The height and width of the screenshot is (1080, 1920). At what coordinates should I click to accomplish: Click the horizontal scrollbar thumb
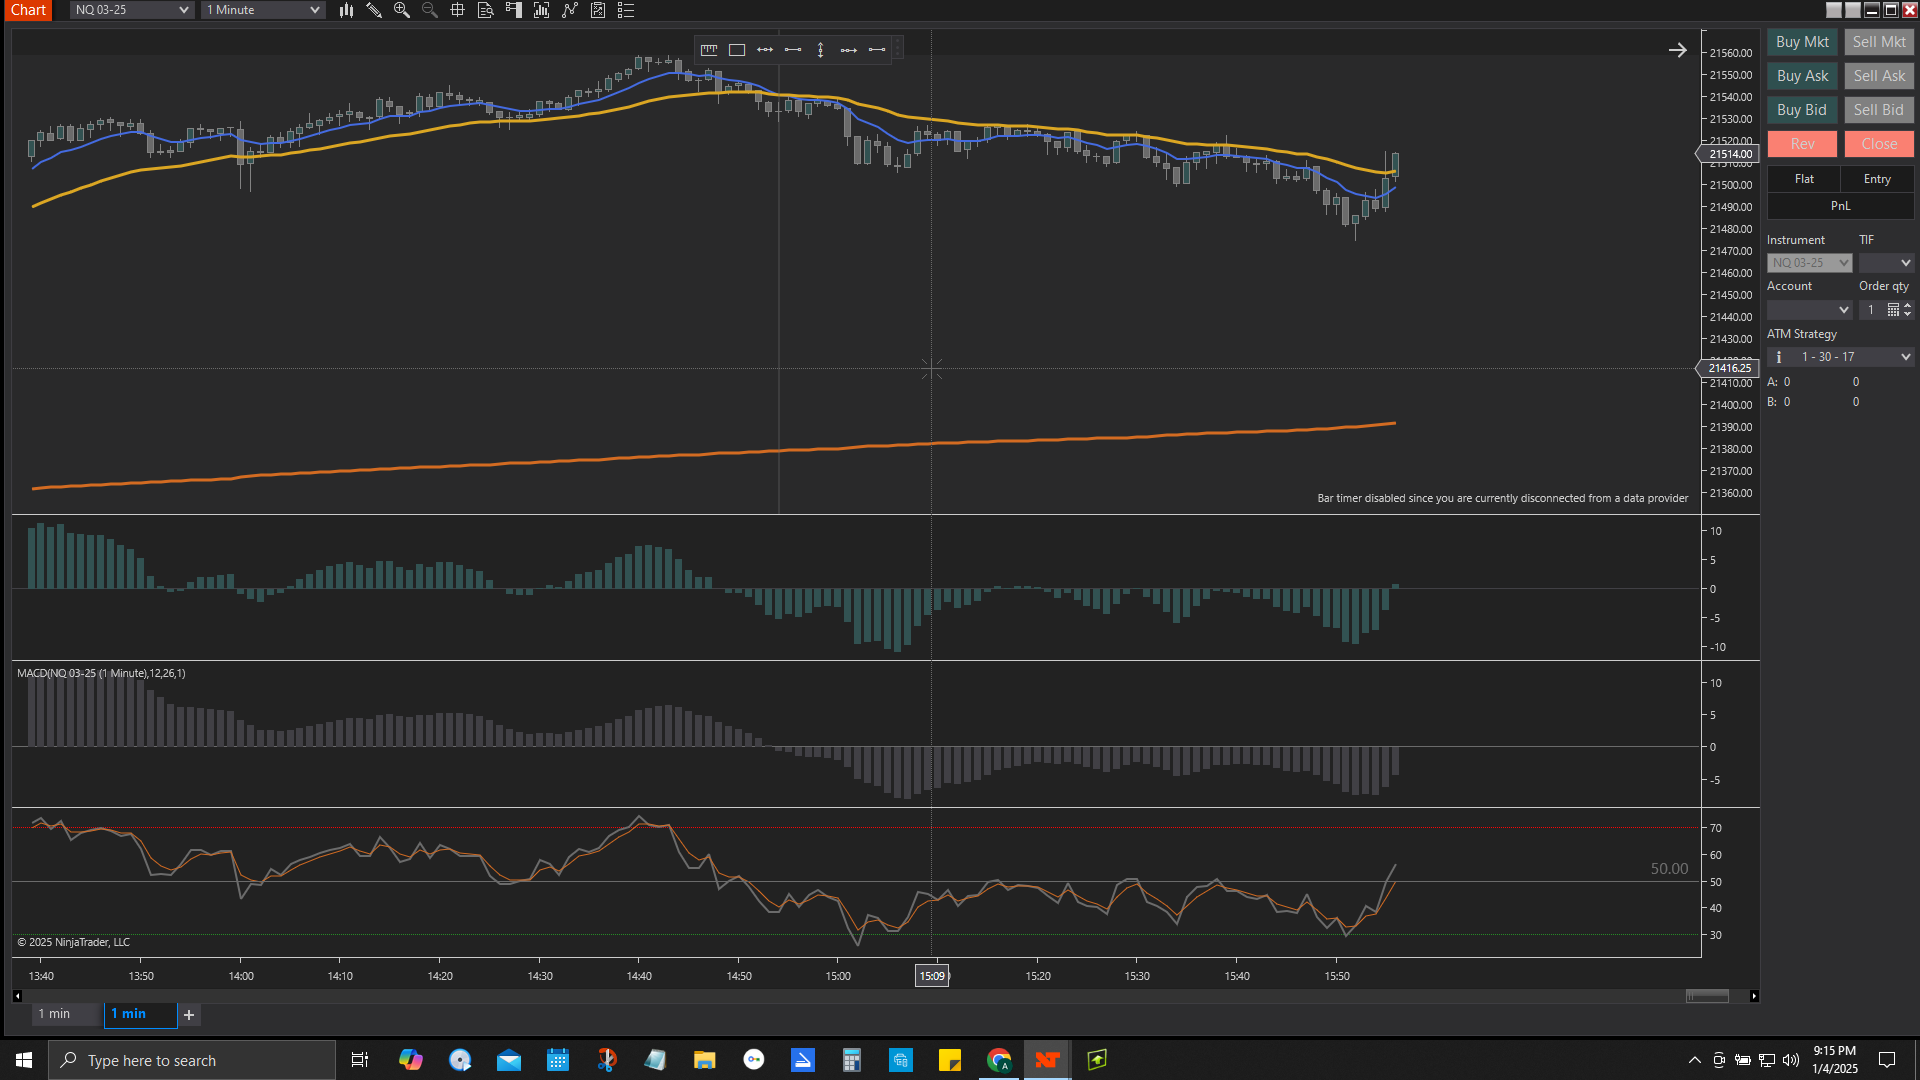pos(1707,996)
